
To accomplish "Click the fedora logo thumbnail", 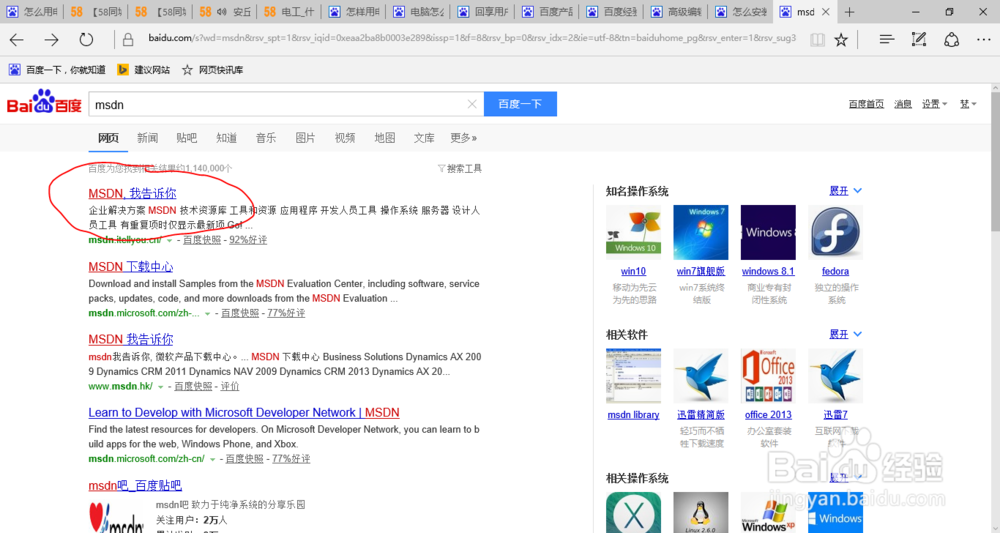I will click(835, 232).
